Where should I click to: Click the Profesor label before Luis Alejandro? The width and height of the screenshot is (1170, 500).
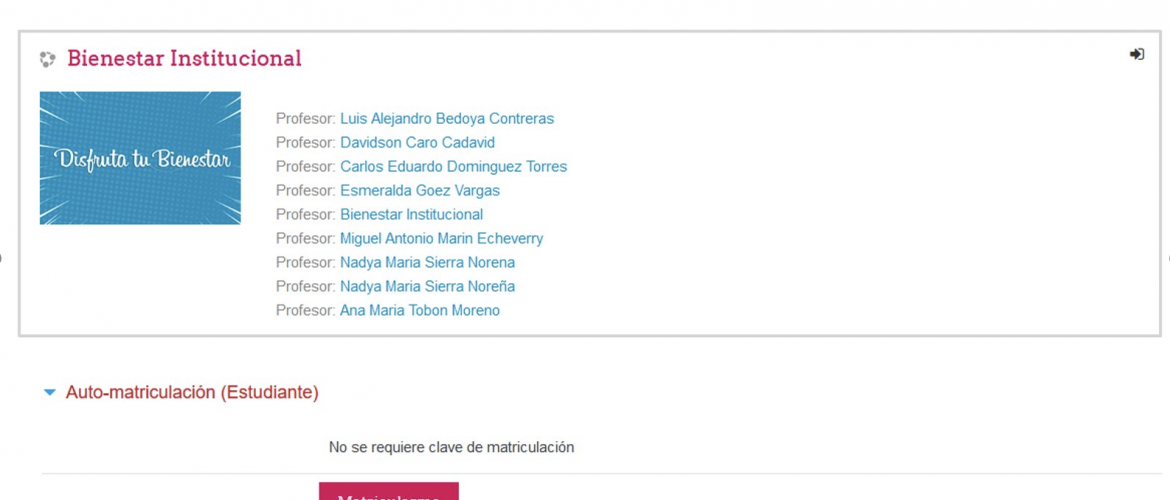tap(306, 119)
